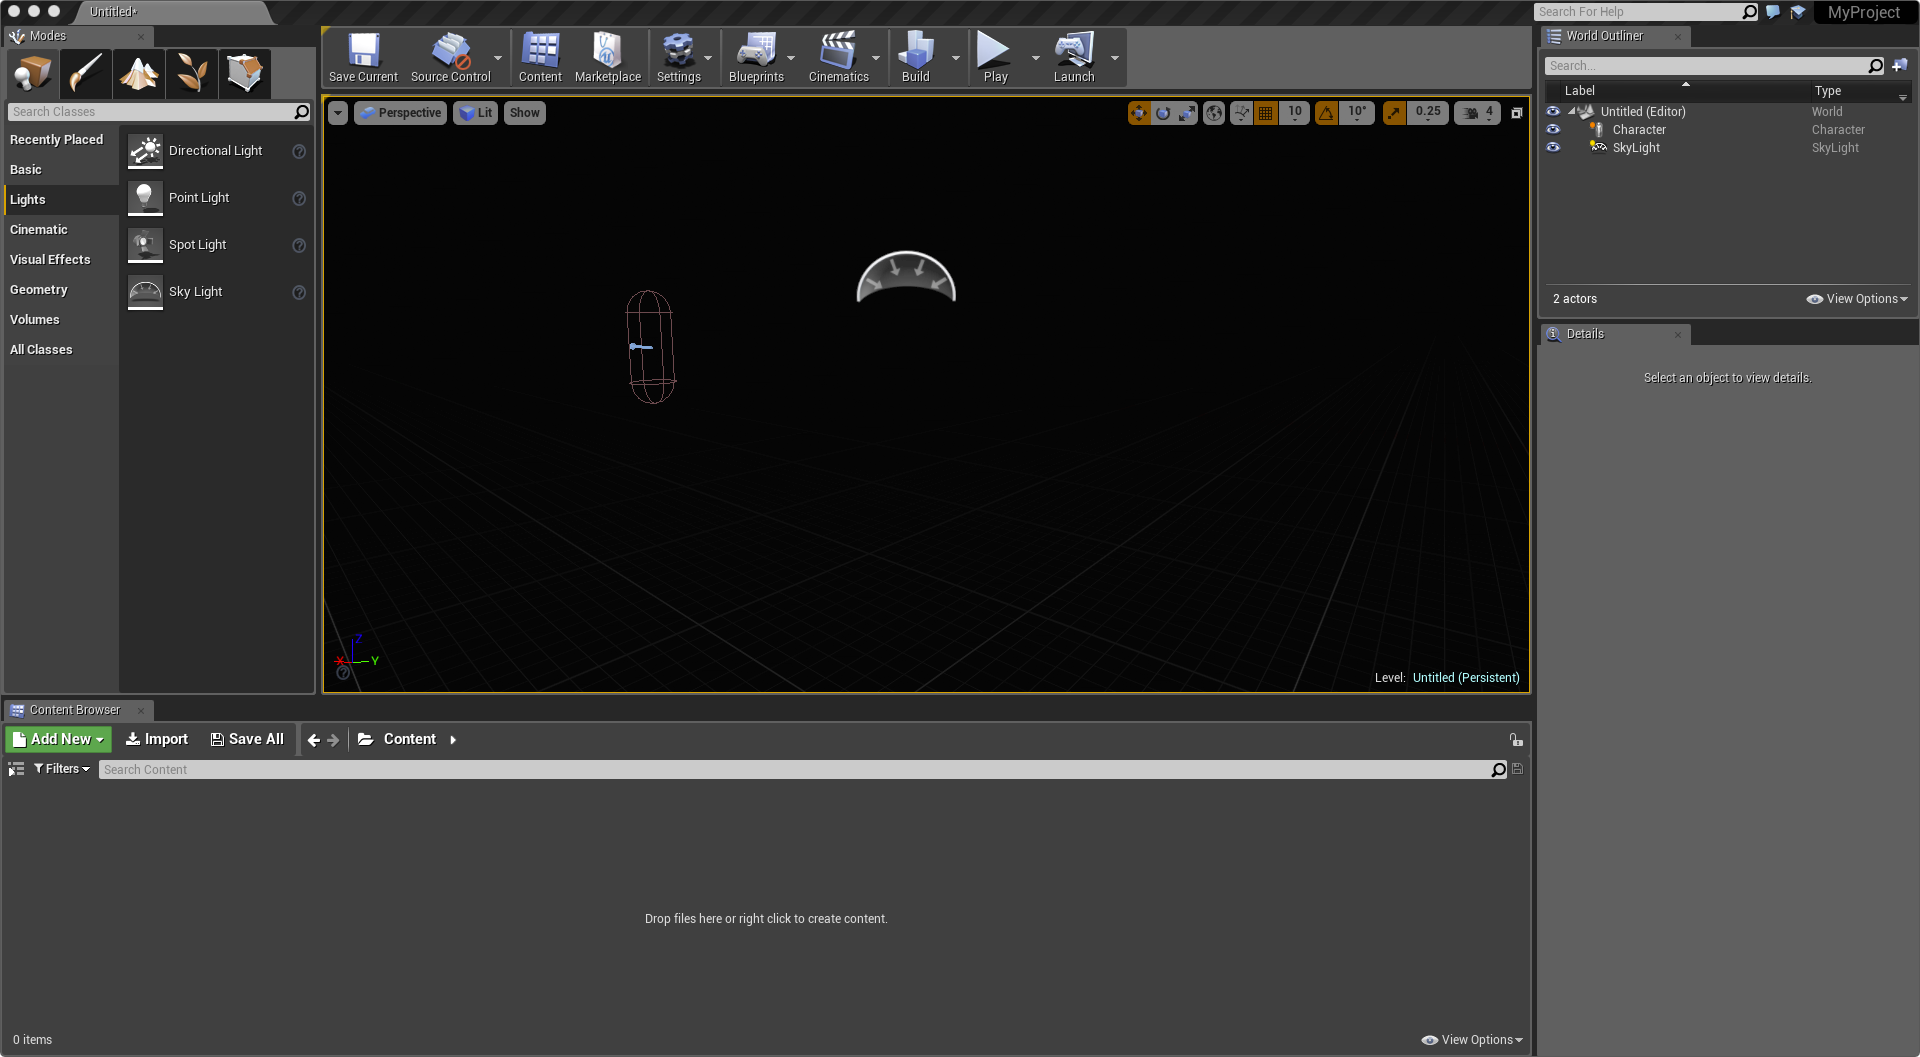Select the Basic category
The image size is (1920, 1057).
[x=61, y=170]
